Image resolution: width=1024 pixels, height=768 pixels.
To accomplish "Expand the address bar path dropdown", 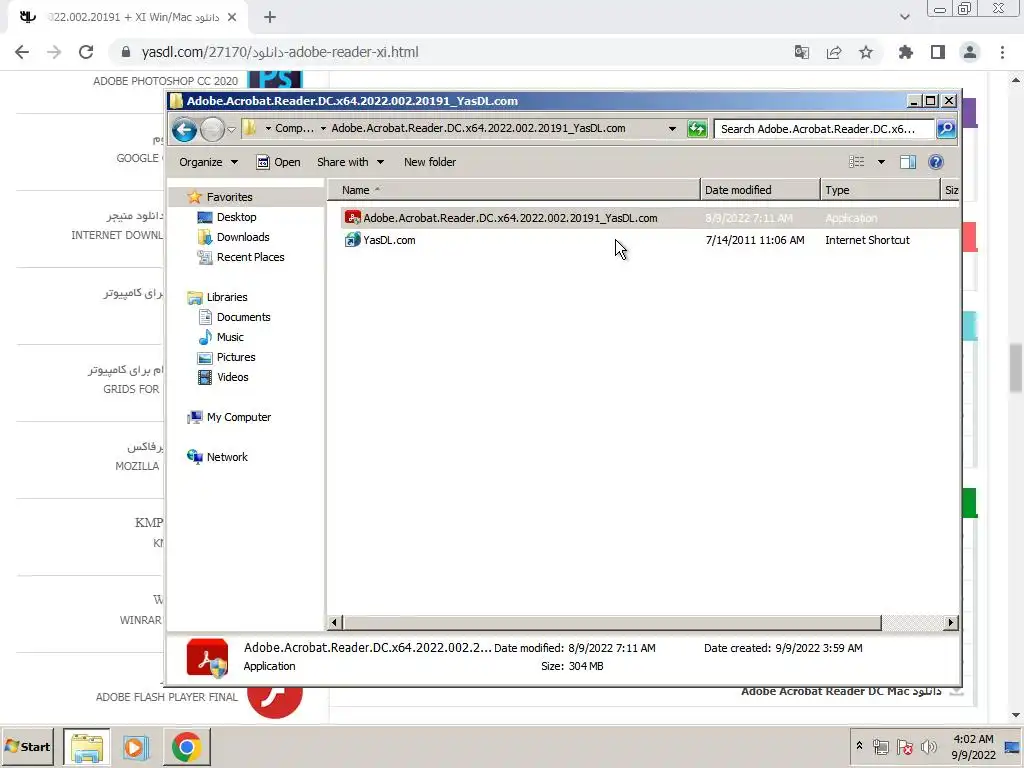I will [672, 129].
